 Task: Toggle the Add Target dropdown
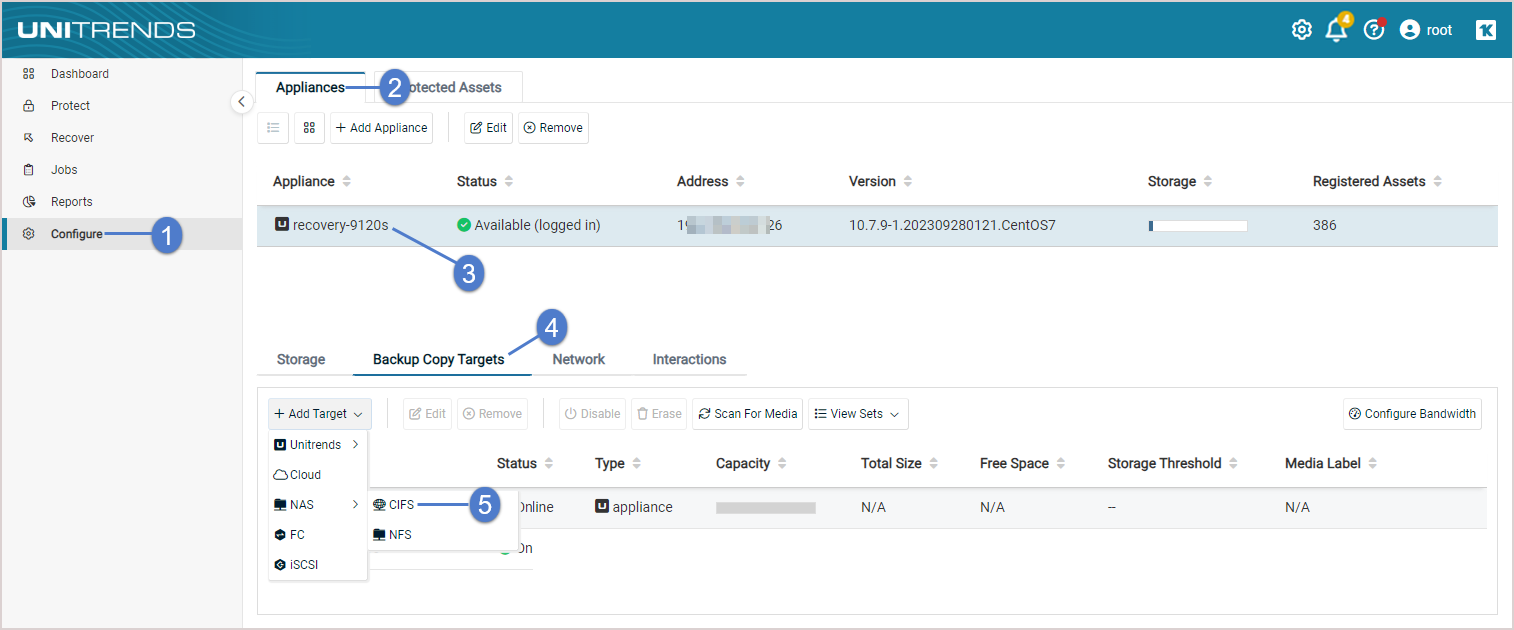[x=319, y=414]
